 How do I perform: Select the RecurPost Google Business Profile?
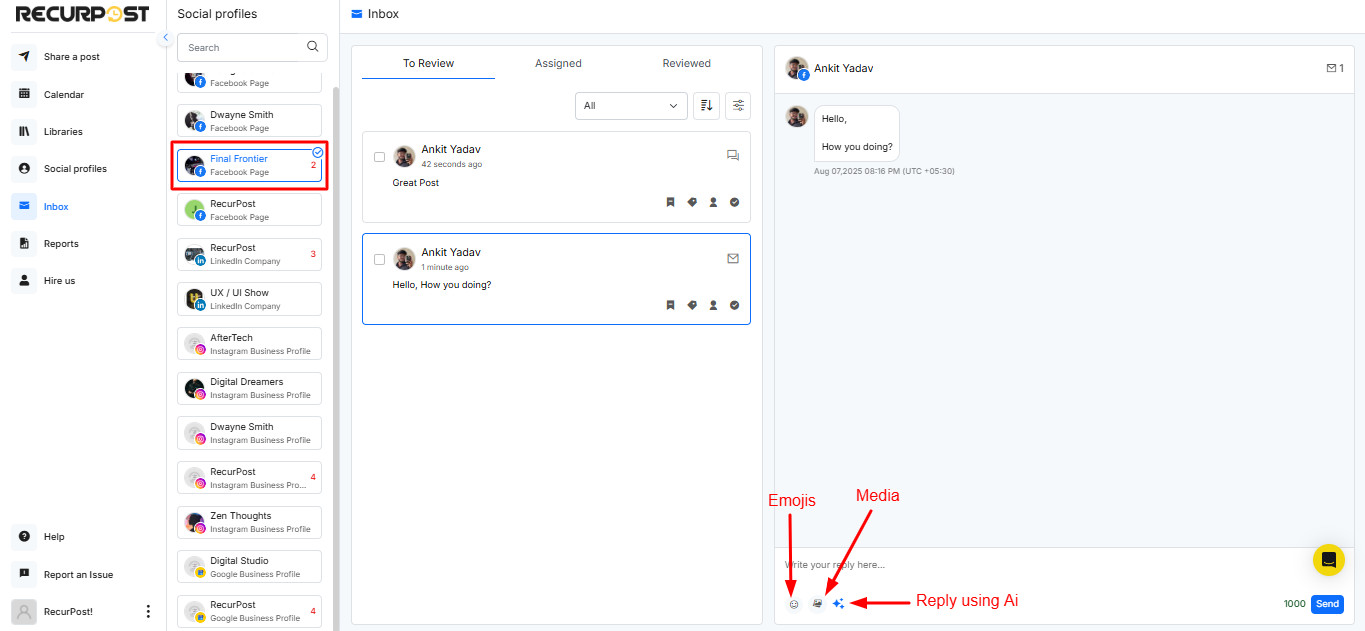click(x=249, y=611)
